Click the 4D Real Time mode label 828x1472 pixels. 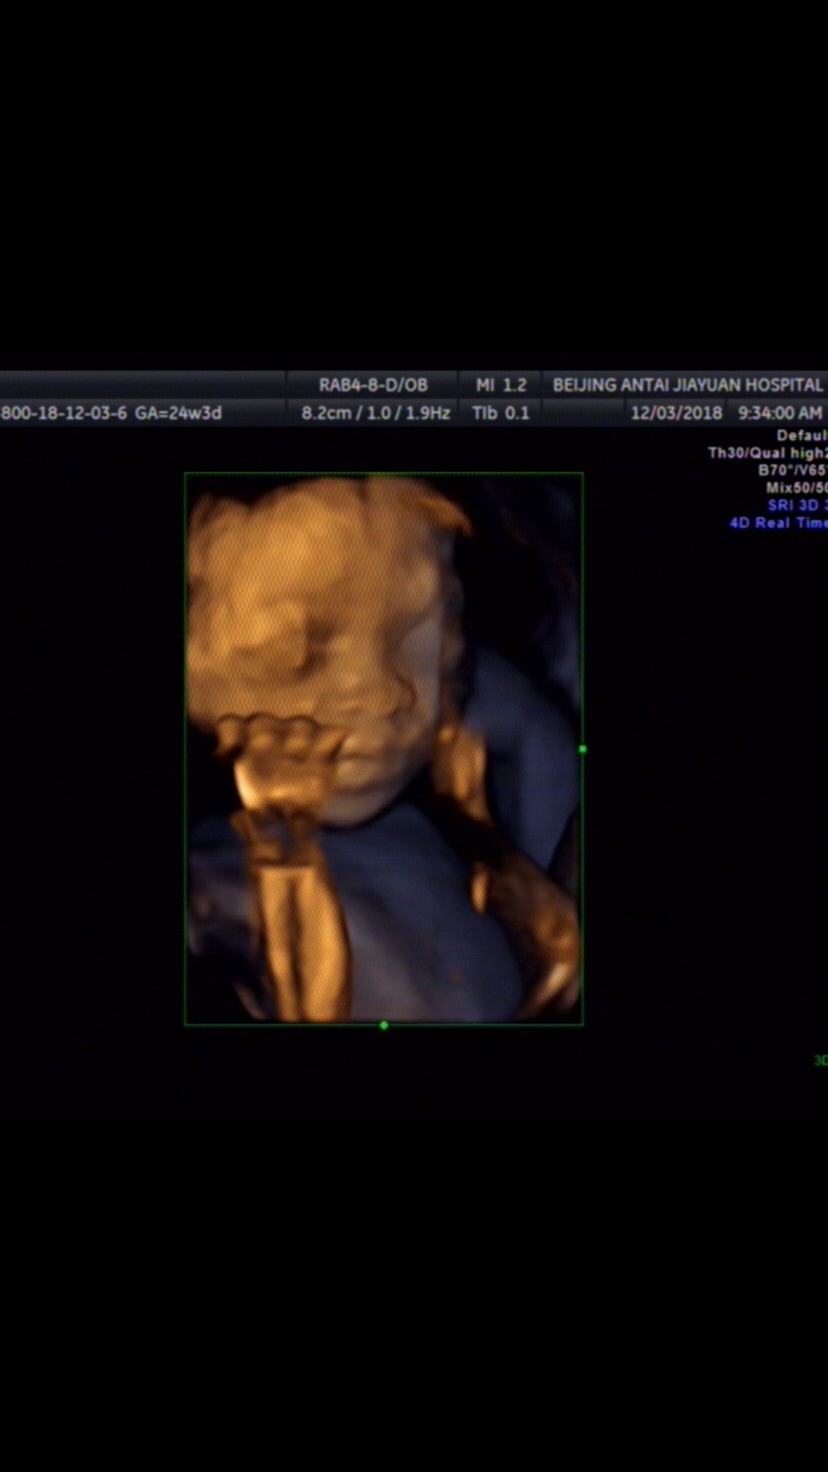click(777, 523)
